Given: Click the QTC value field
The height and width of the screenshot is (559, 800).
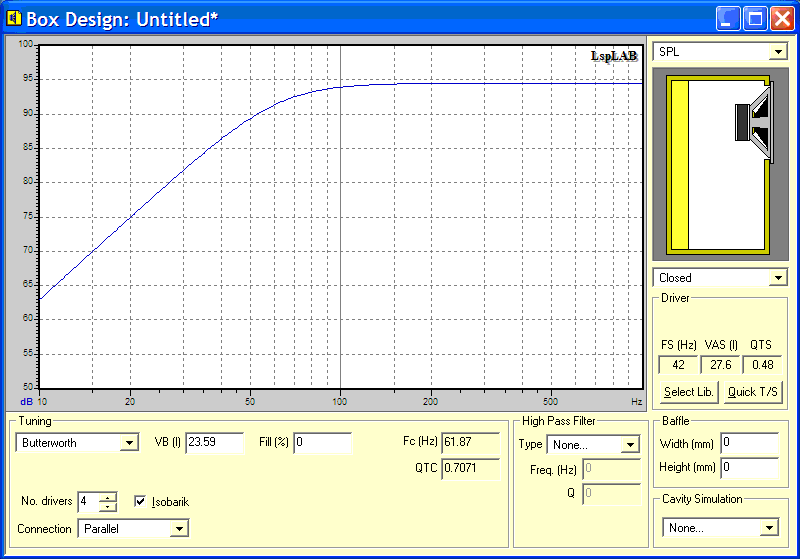Looking at the screenshot, I should pyautogui.click(x=470, y=468).
